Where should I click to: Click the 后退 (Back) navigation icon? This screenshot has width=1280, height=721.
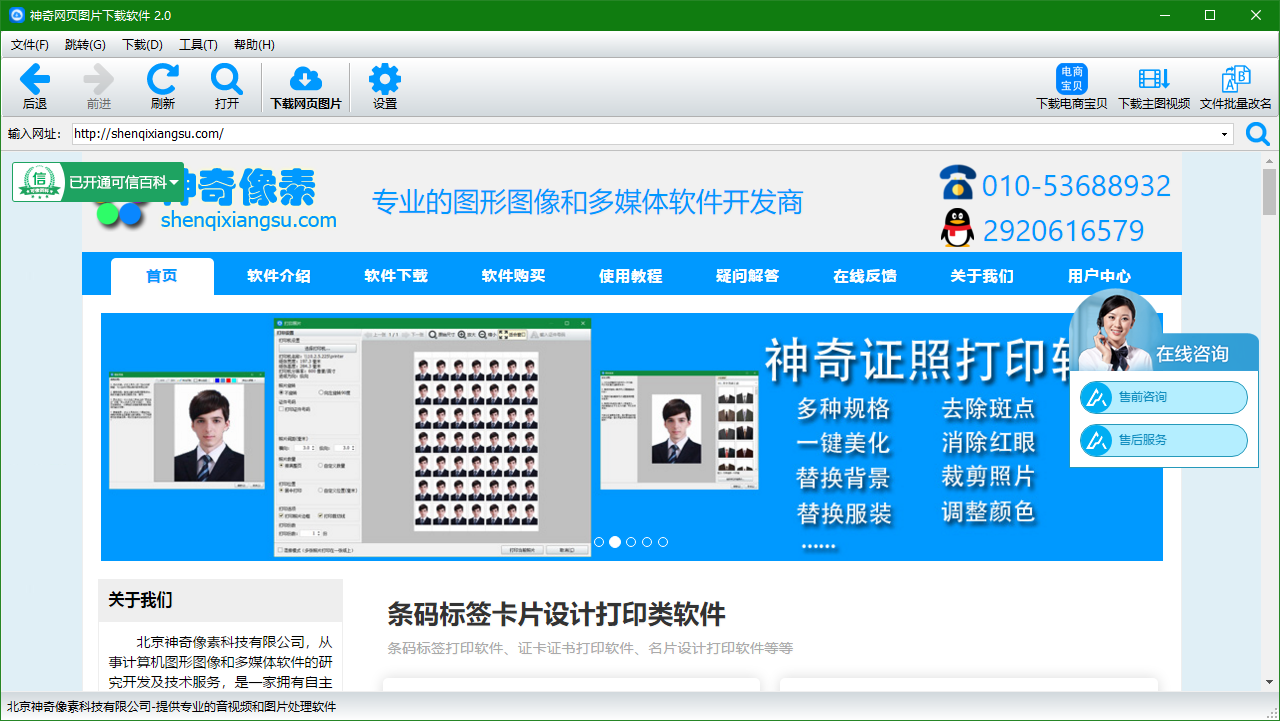coord(34,78)
